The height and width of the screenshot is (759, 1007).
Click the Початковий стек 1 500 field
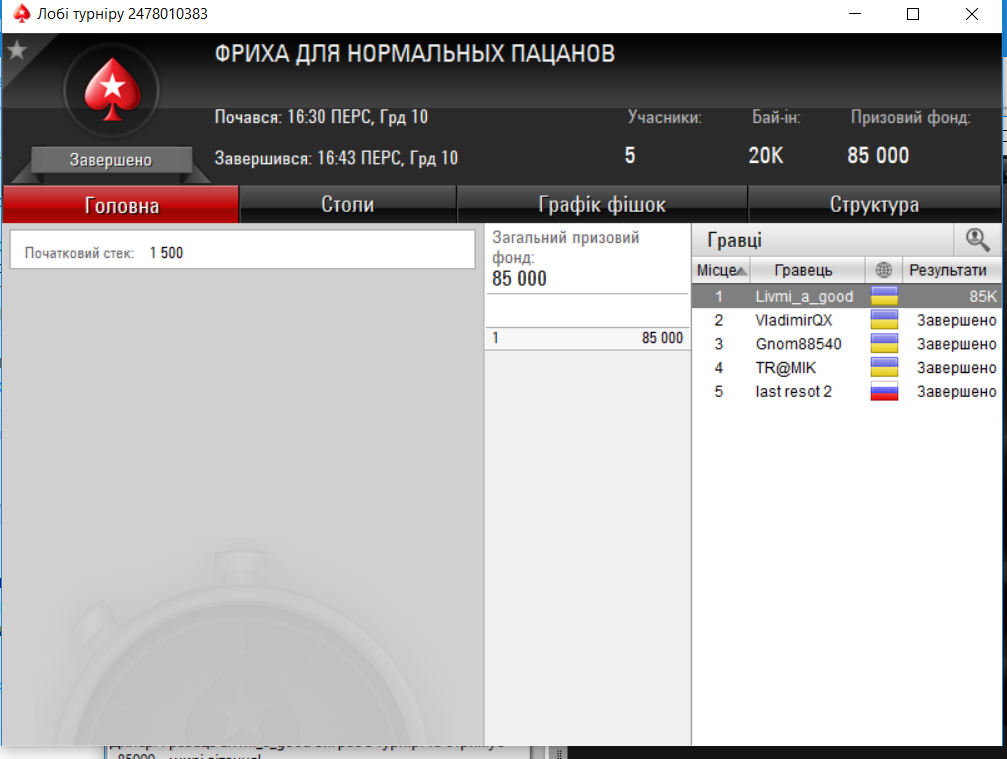click(x=242, y=249)
